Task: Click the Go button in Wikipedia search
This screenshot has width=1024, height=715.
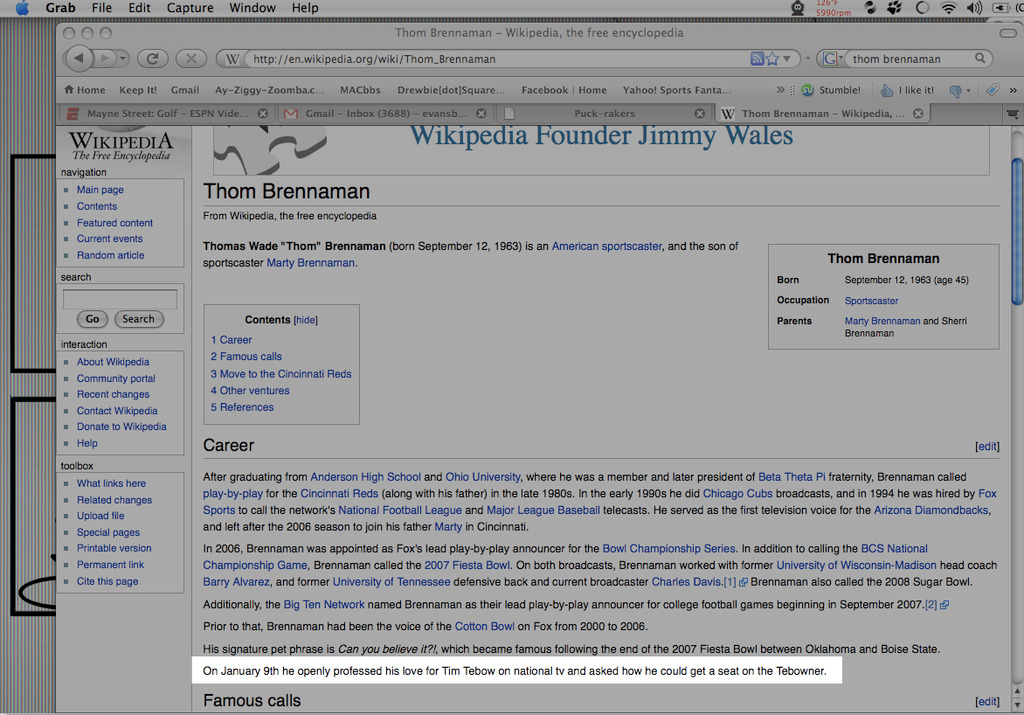Action: click(93, 319)
